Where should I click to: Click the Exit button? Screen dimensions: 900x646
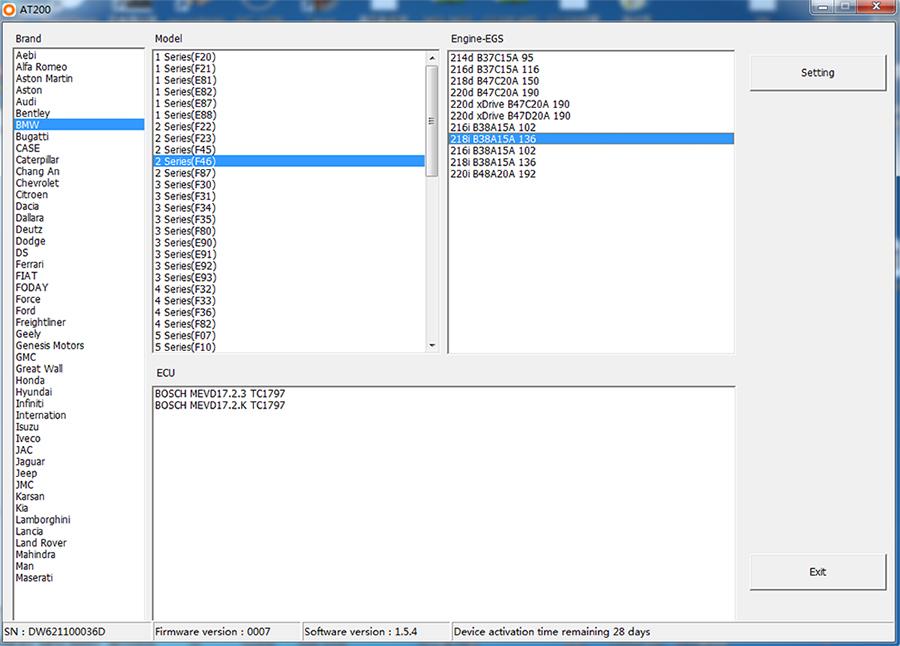pyautogui.click(x=818, y=571)
